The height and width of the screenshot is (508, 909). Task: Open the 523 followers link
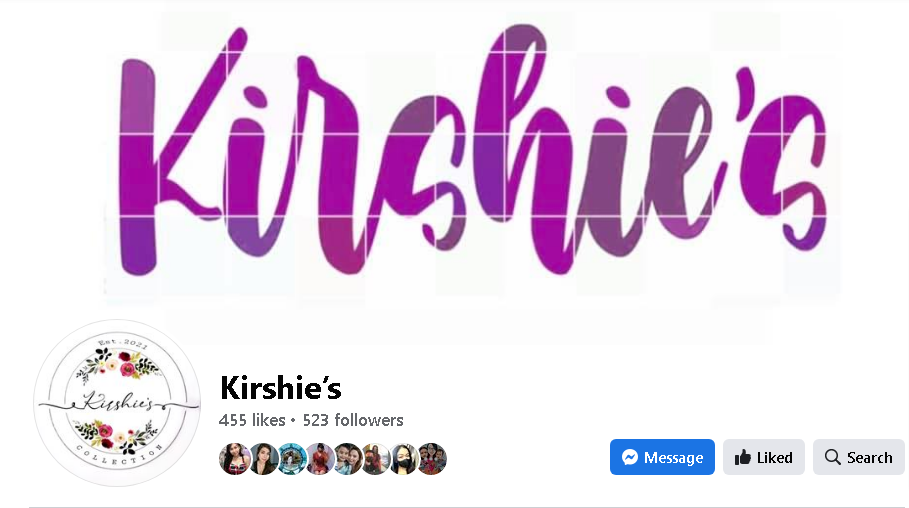point(353,420)
